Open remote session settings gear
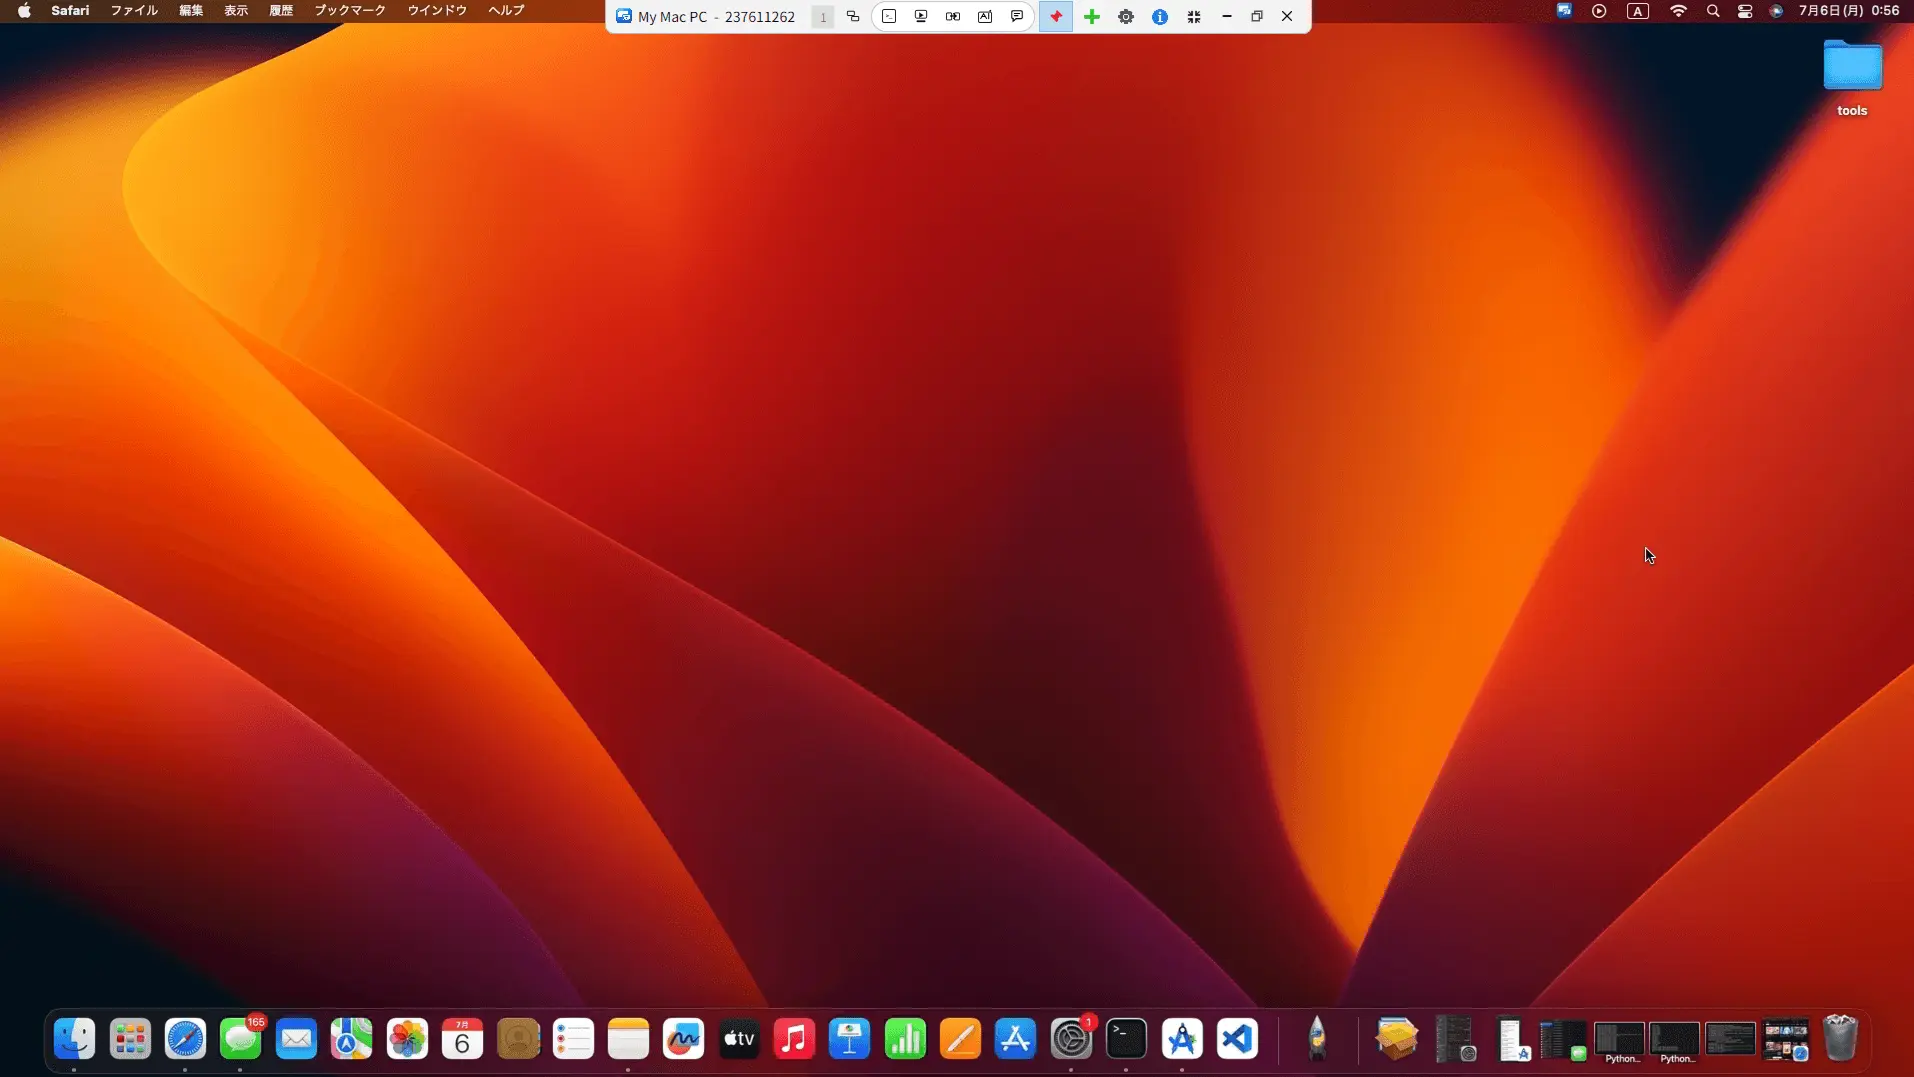The height and width of the screenshot is (1077, 1914). pyautogui.click(x=1126, y=17)
